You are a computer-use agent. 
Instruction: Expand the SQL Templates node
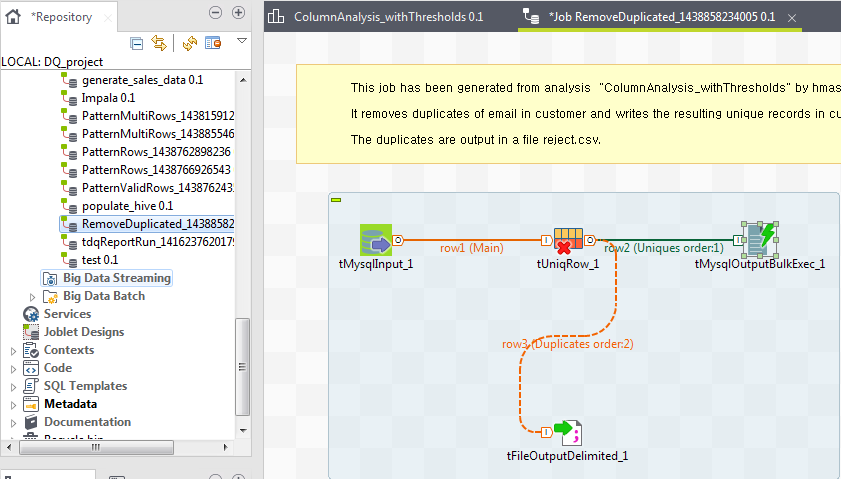[x=13, y=387]
